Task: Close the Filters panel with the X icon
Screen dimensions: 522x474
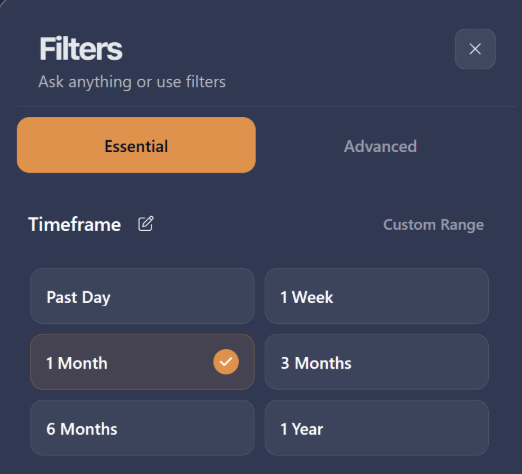Action: pos(475,49)
